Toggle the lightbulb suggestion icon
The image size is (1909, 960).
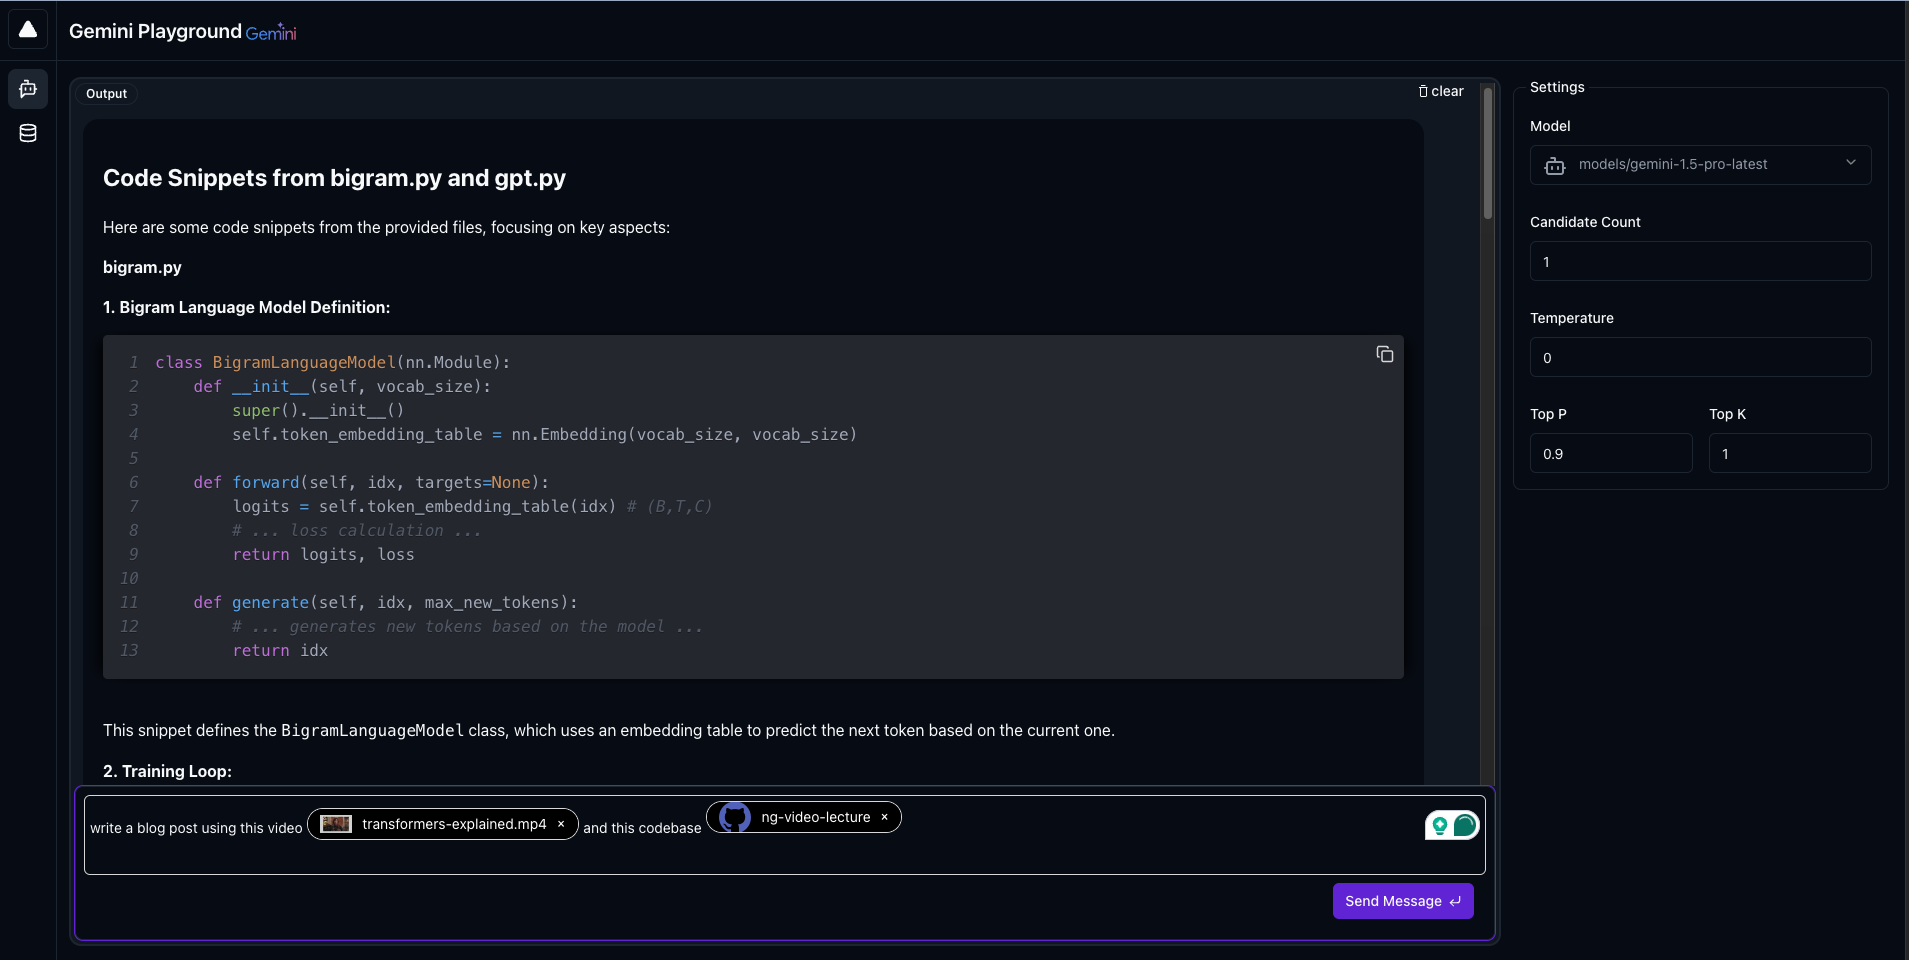(1440, 825)
